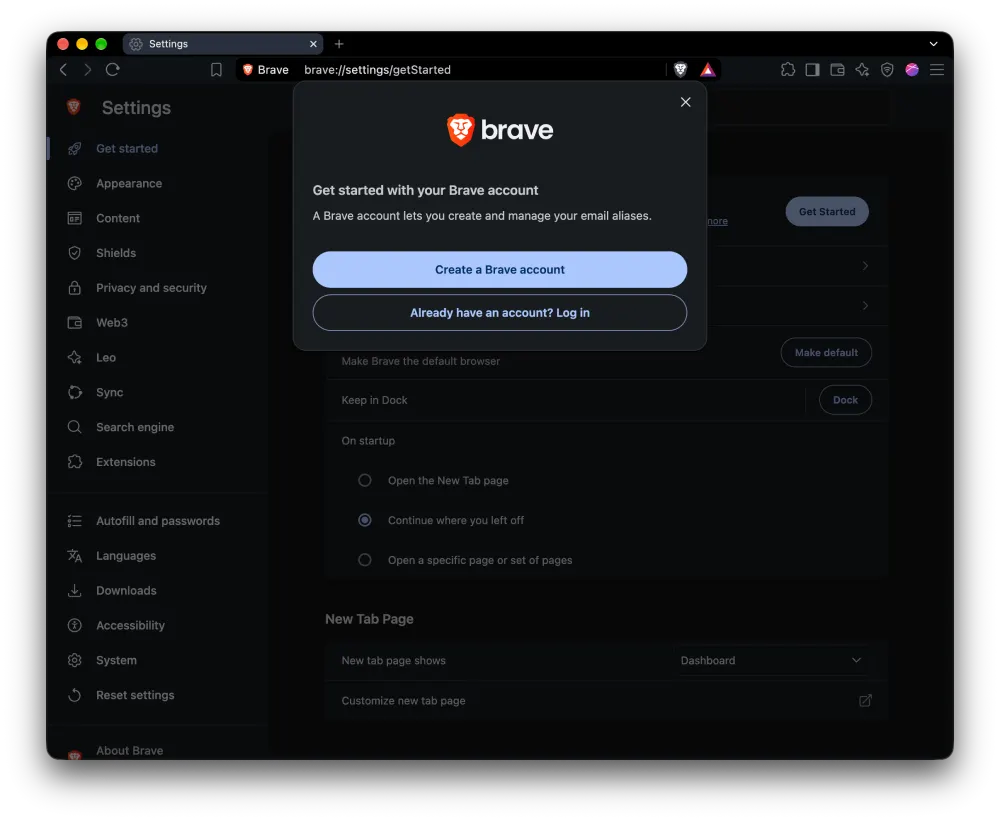Viewport: 1000px width, 821px height.
Task: Click the Leo star icon in sidebar
Action: coord(75,357)
